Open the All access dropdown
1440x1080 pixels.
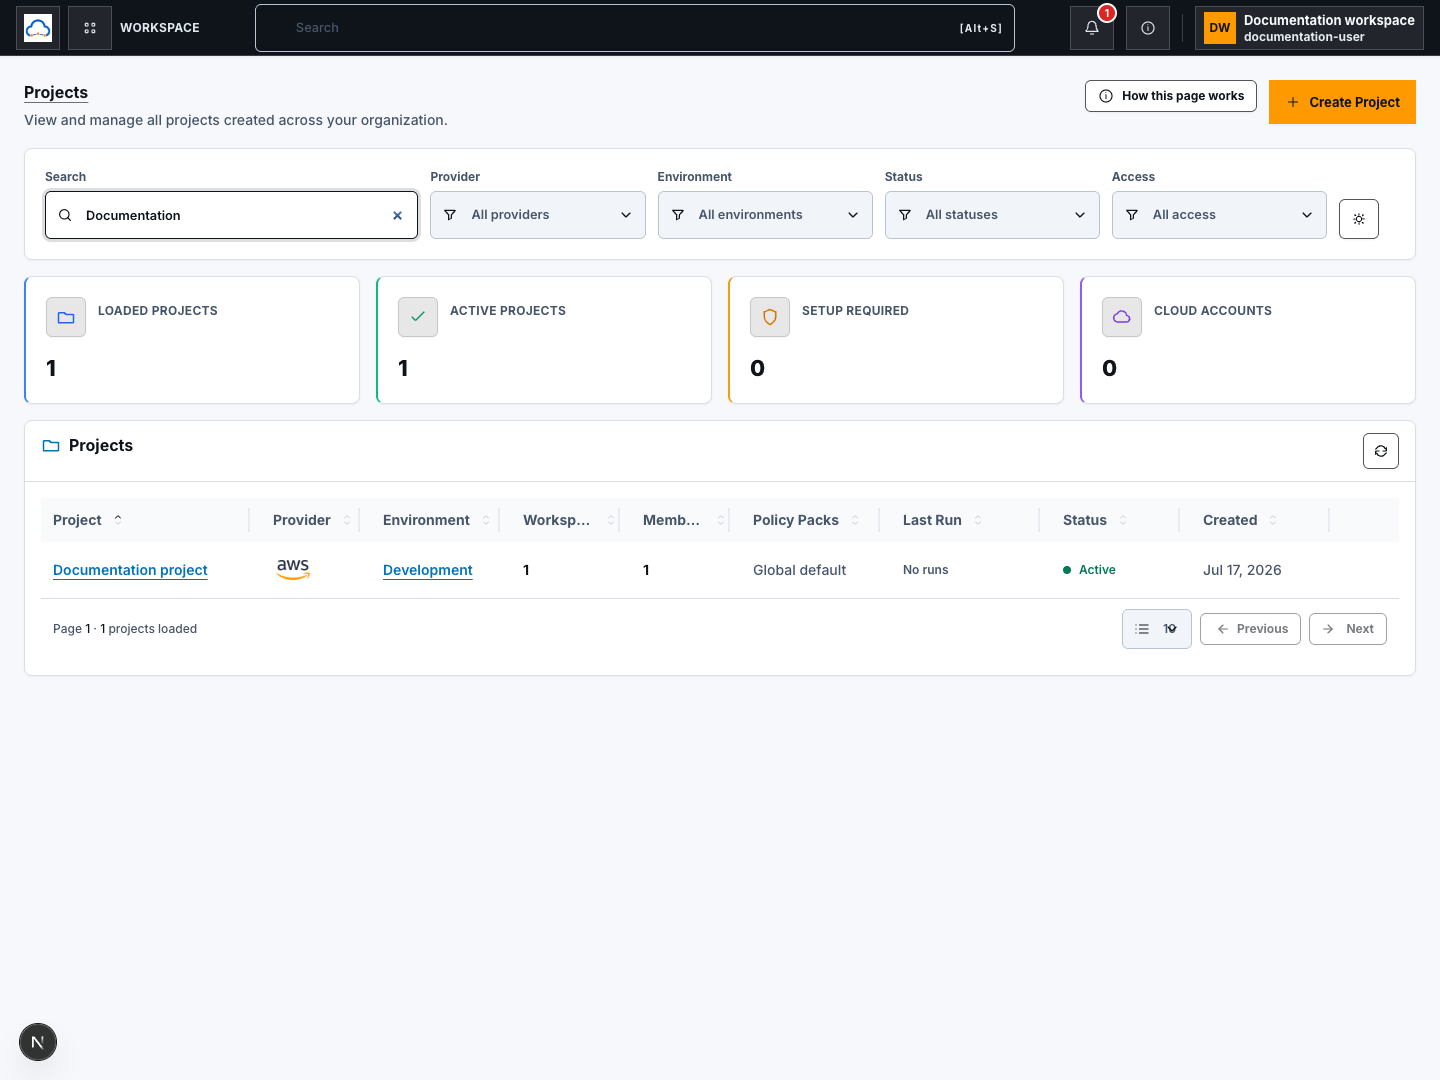click(x=1219, y=215)
